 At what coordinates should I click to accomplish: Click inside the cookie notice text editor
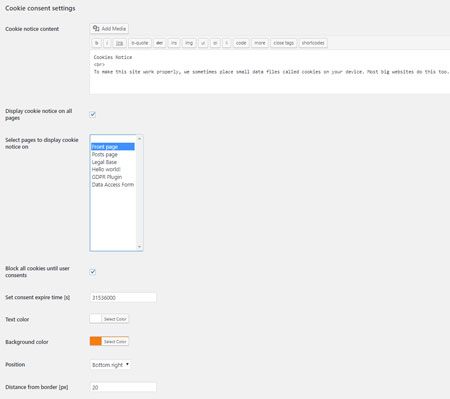tap(270, 72)
